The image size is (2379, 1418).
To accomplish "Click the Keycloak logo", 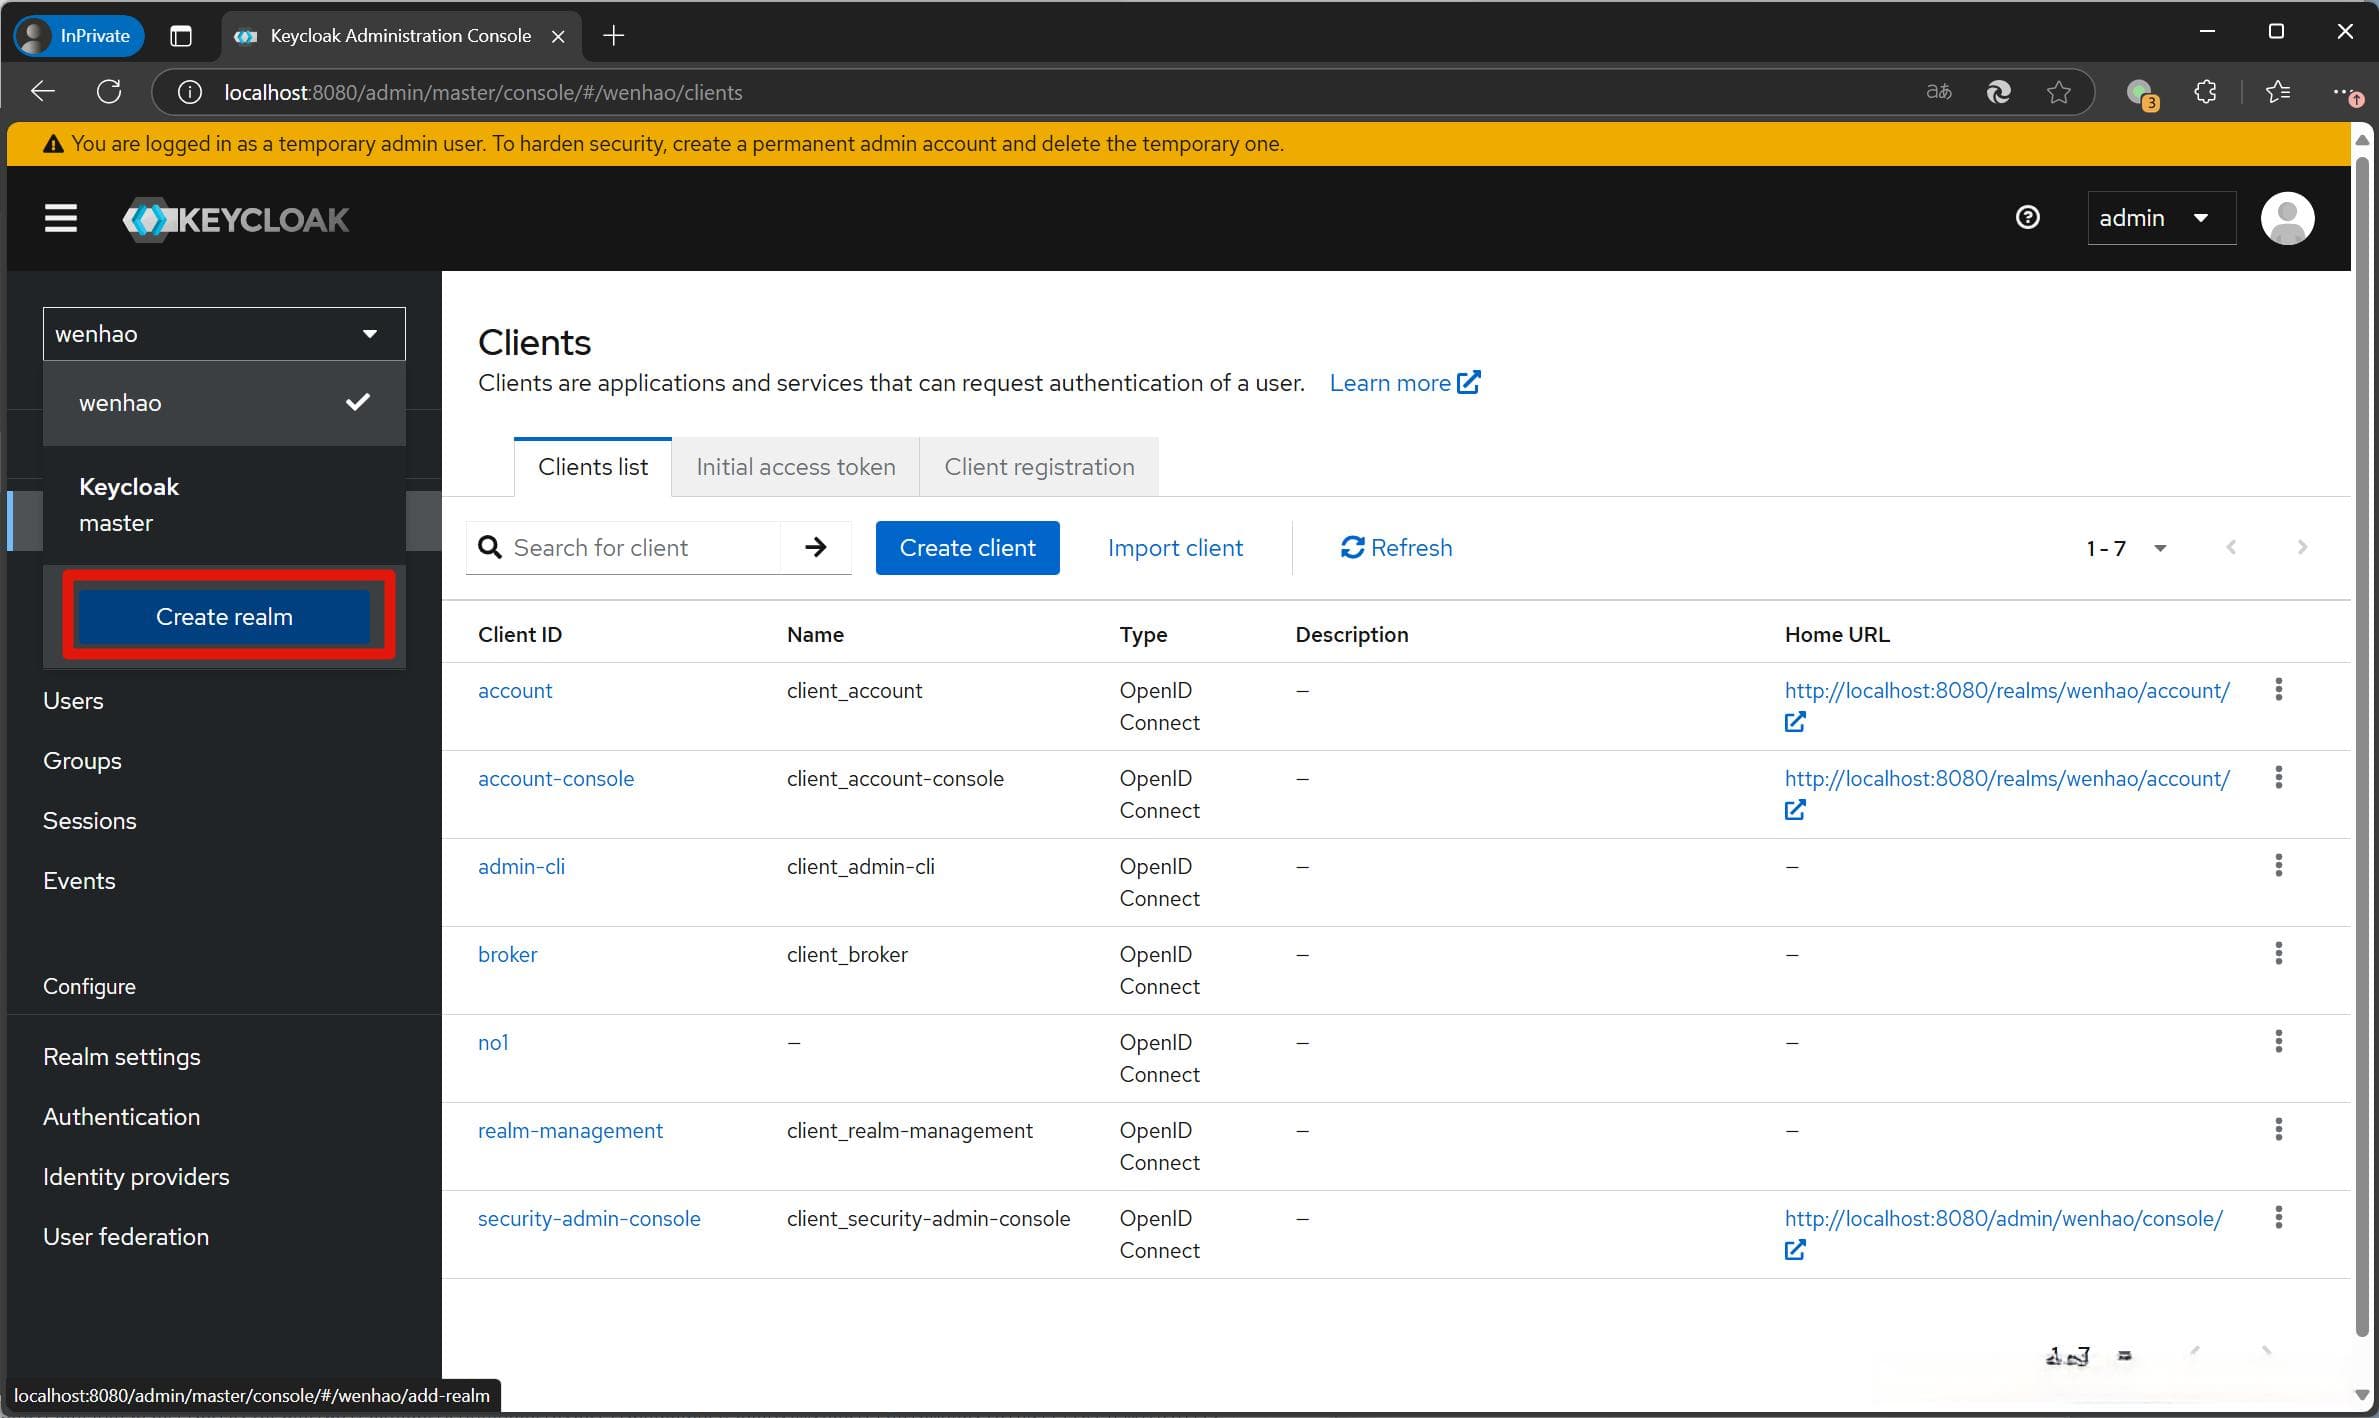I will click(236, 219).
